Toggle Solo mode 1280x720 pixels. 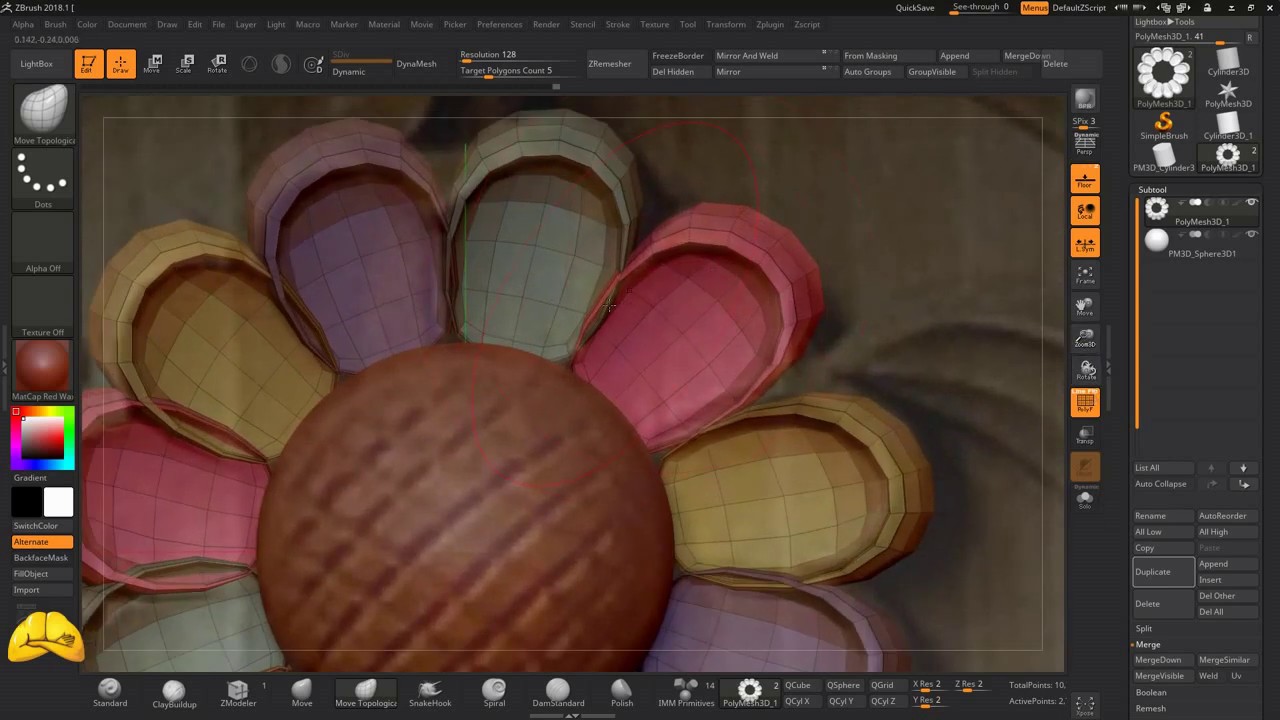pyautogui.click(x=1085, y=500)
